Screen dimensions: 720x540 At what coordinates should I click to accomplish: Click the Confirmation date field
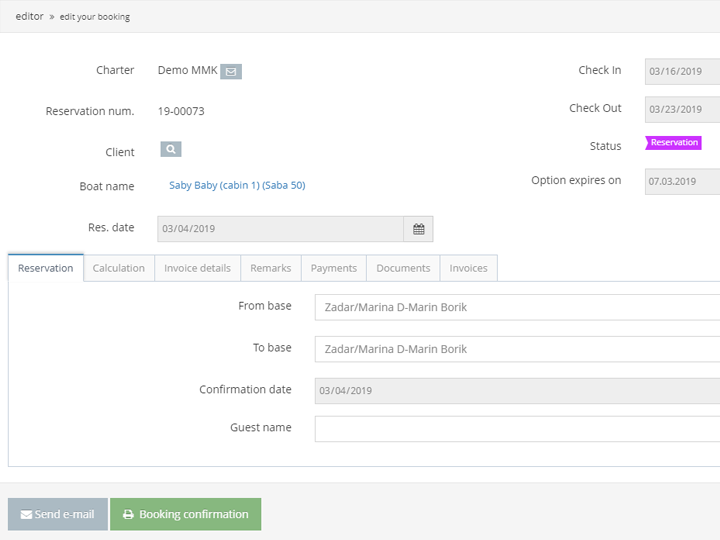click(x=516, y=391)
